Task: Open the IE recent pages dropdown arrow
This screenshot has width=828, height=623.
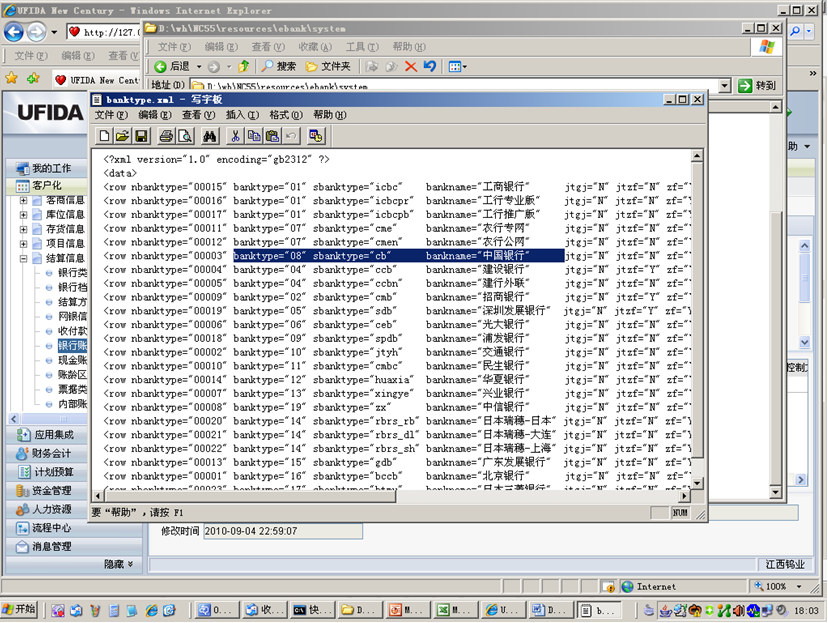Action: (54, 32)
